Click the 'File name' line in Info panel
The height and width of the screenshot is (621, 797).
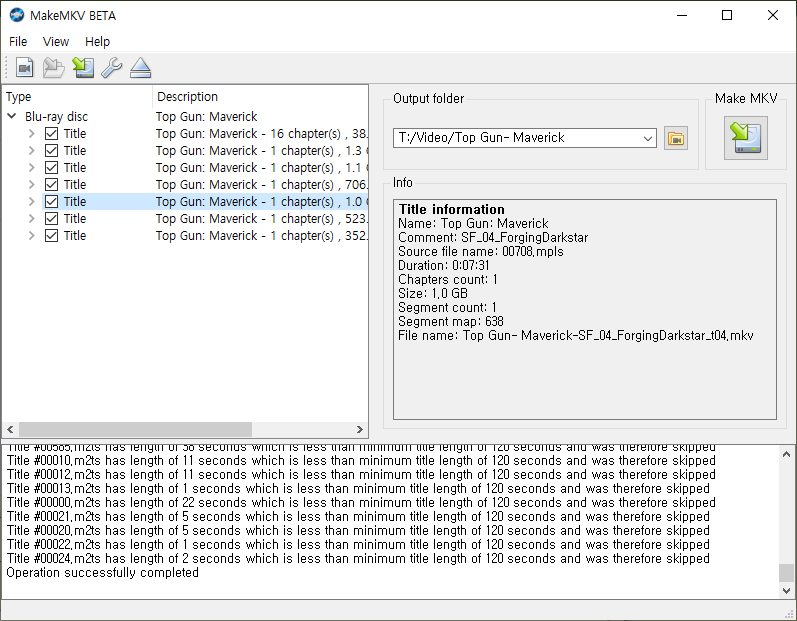(x=576, y=335)
